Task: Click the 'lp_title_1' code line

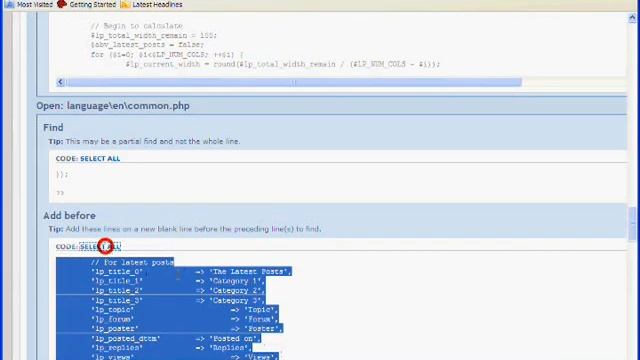Action: tap(178, 281)
